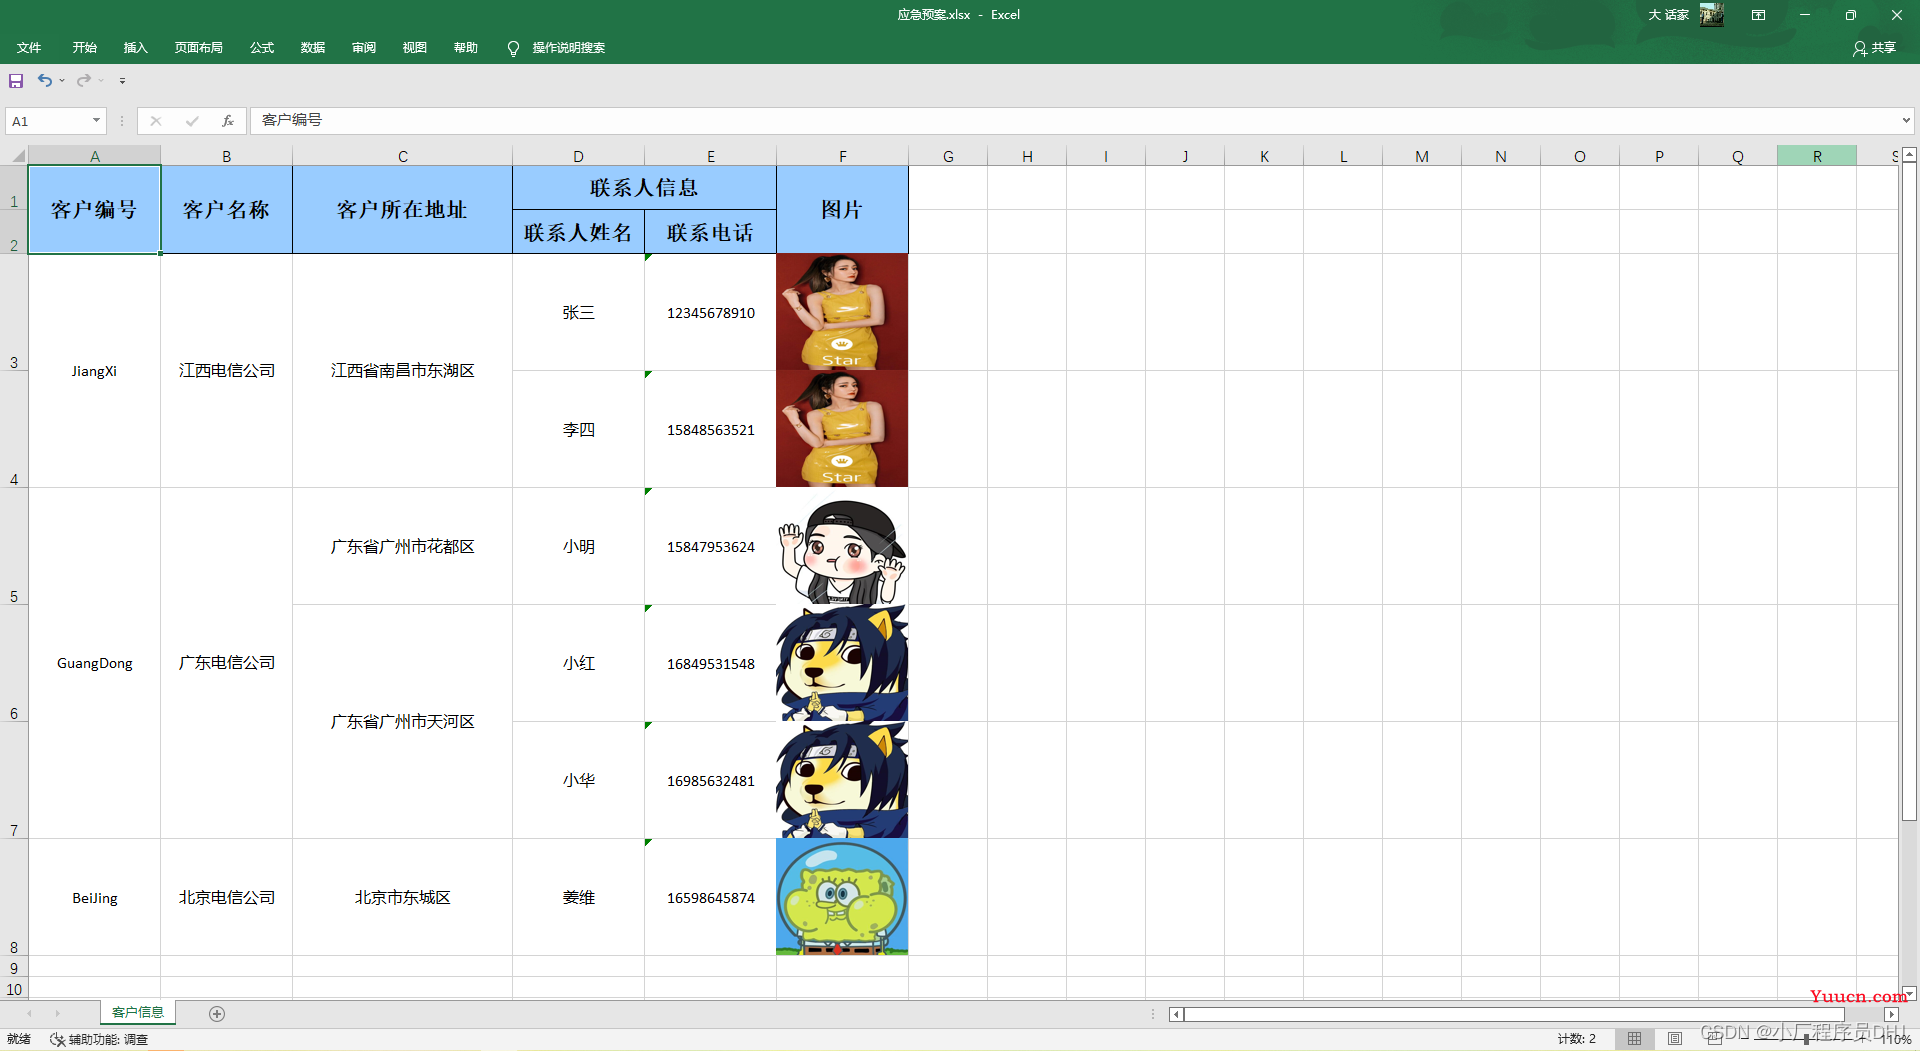Open the Undo history dropdown arrow
Viewport: 1920px width, 1051px height.
click(x=62, y=81)
